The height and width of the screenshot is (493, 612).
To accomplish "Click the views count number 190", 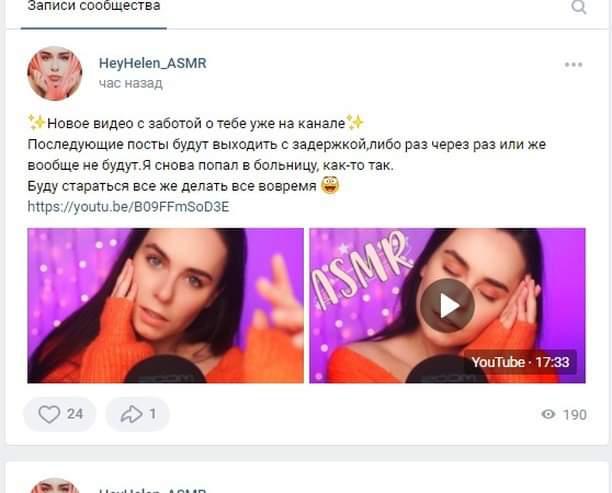I will (575, 415).
